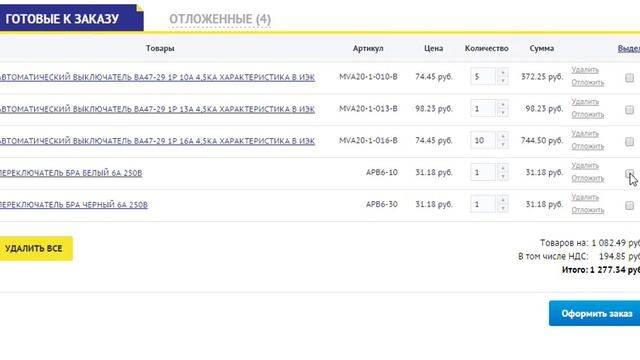Image resolution: width=640 pixels, height=360 pixels.
Task: Increase quantity for APB6-30 item
Action: [x=503, y=200]
